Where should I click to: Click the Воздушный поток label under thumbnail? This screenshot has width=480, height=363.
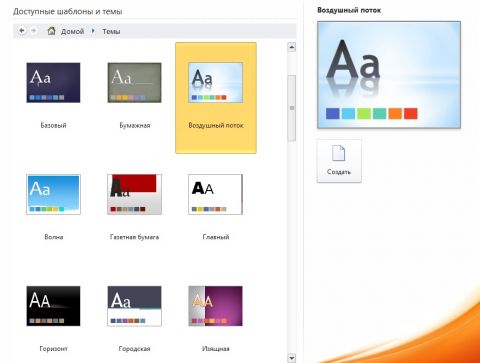click(216, 125)
